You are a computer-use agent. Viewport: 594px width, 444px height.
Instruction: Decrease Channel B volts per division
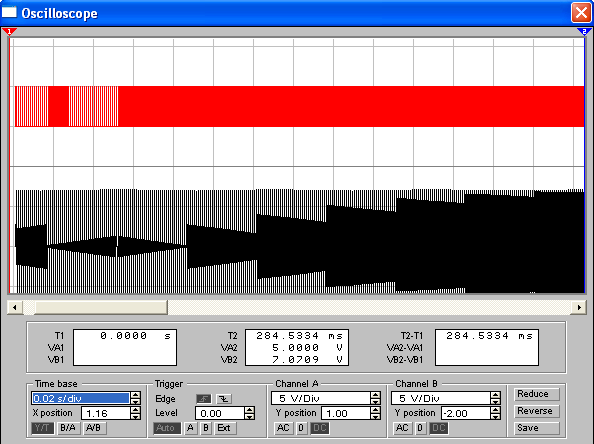496,402
